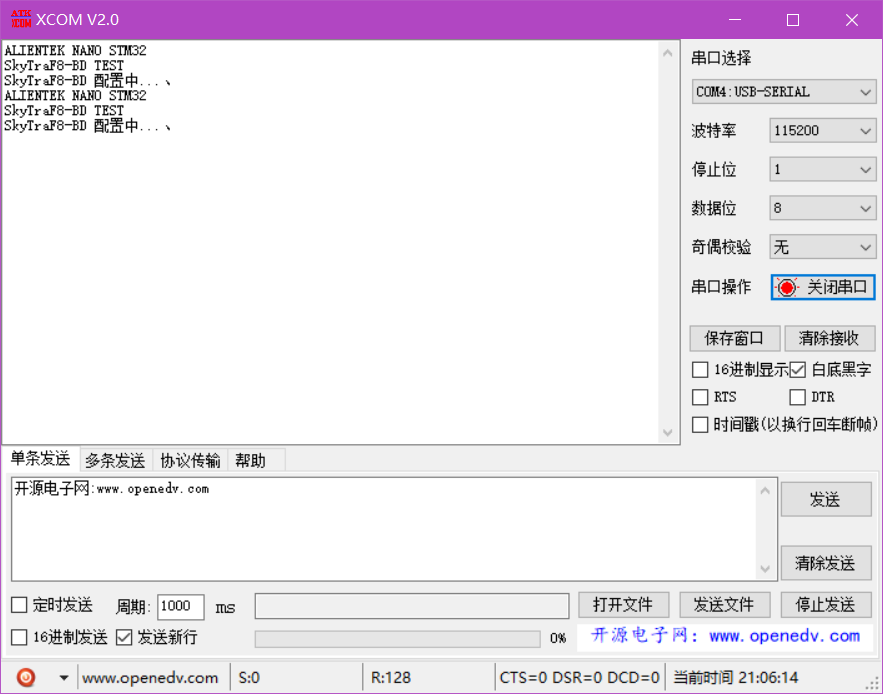Expand the arrow next to the status bar indicator
The width and height of the screenshot is (883, 694).
tap(64, 677)
